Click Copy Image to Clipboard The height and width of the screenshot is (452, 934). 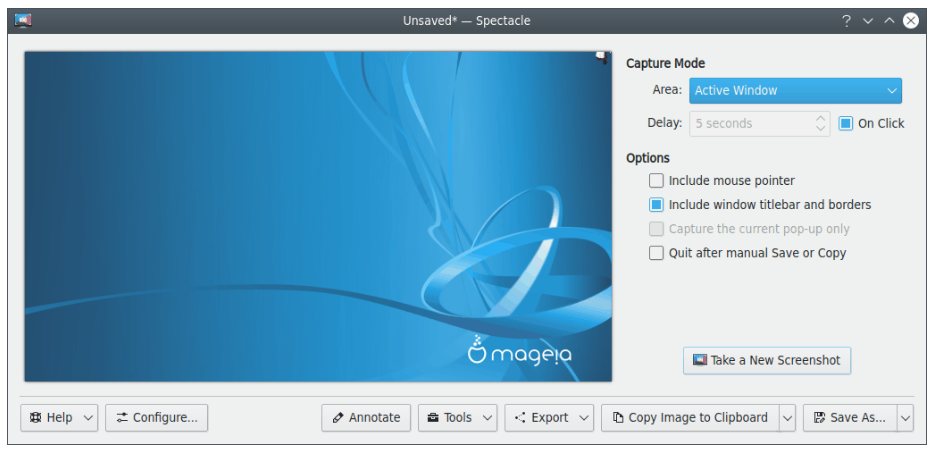coord(690,417)
